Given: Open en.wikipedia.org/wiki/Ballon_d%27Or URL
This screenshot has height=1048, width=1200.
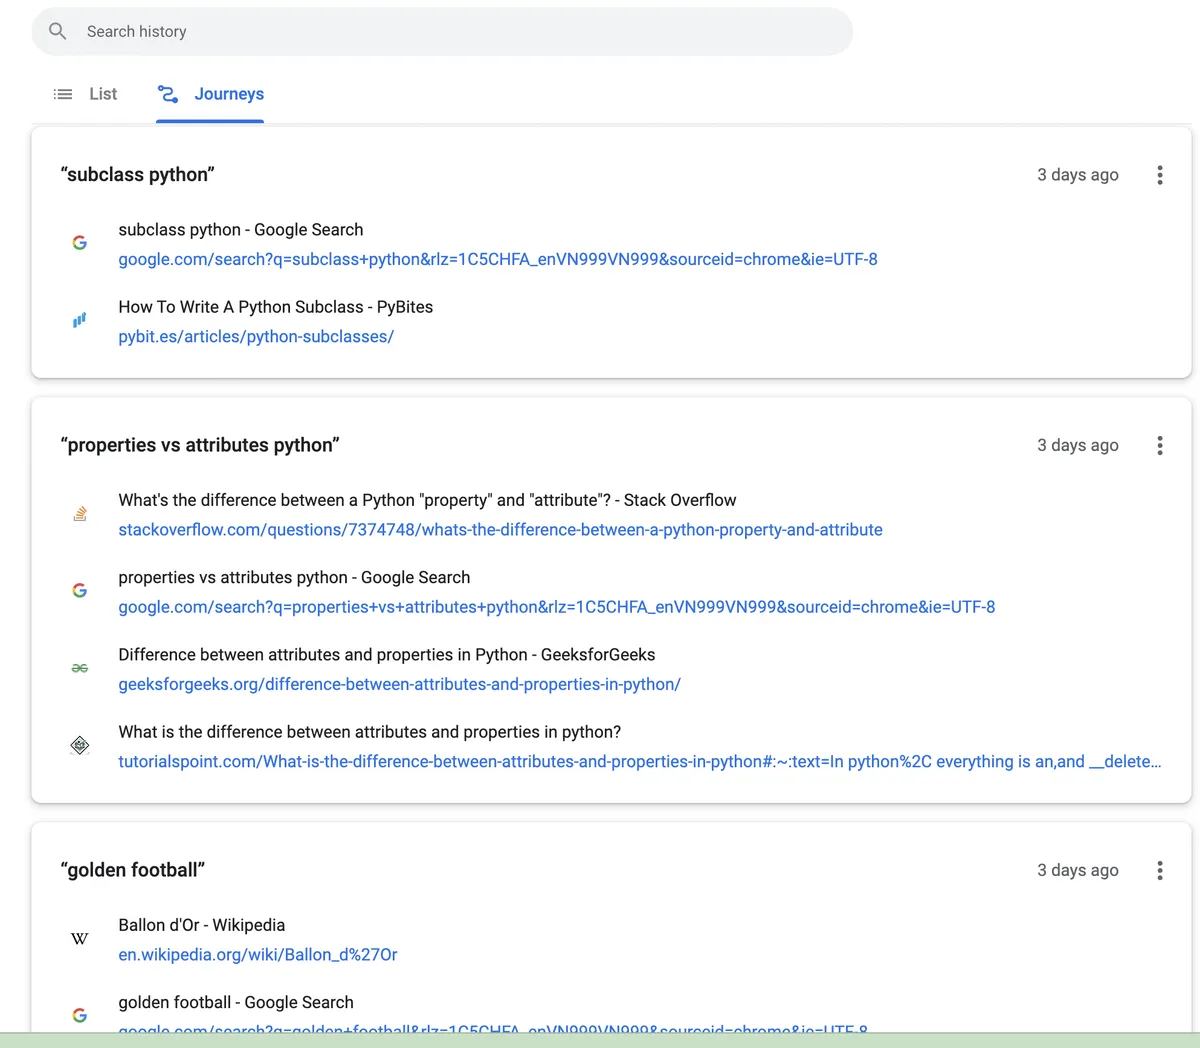Looking at the screenshot, I should click(x=258, y=955).
